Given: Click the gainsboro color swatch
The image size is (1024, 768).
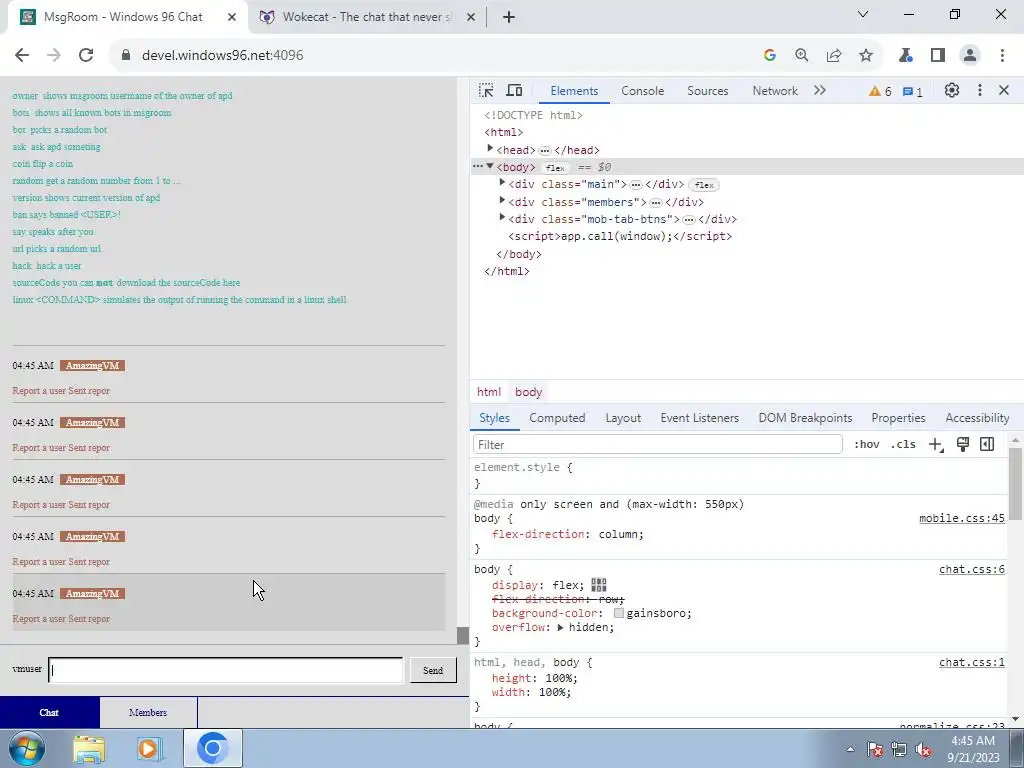Looking at the screenshot, I should tap(618, 613).
